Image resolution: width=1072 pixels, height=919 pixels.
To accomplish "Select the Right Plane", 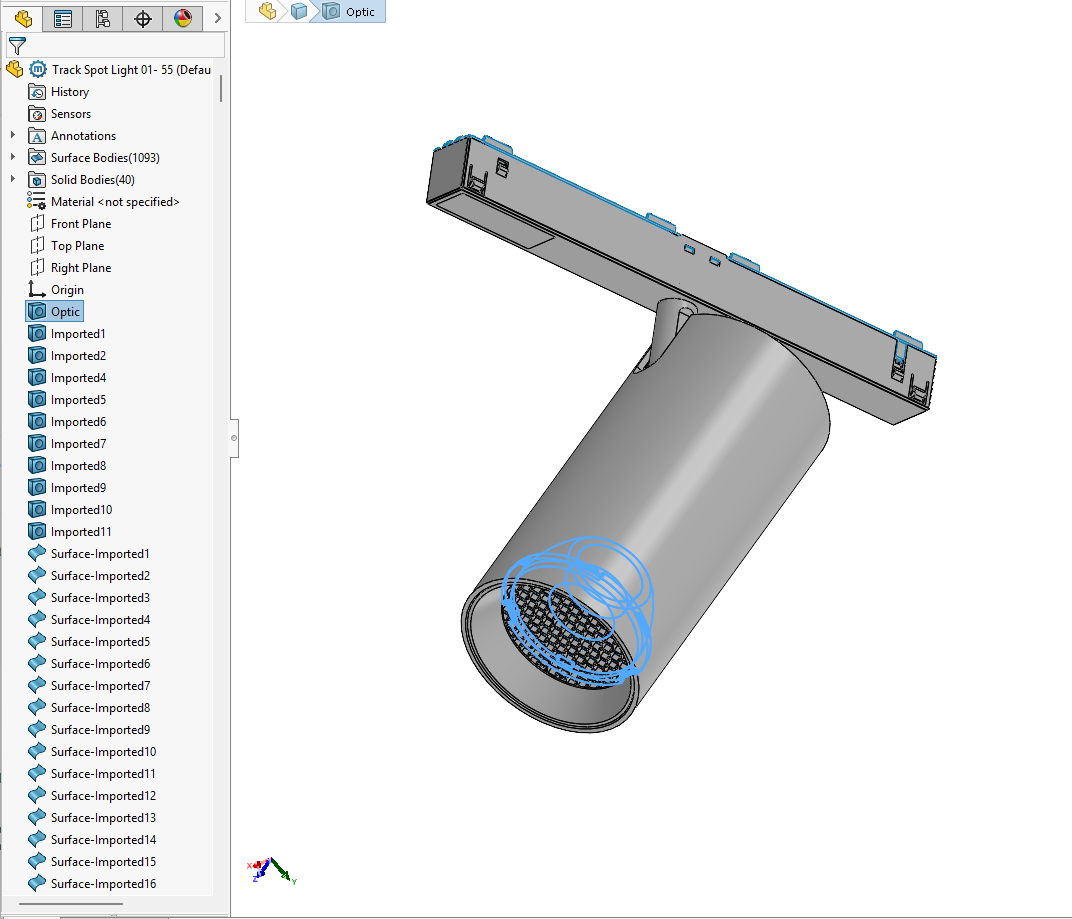I will tap(81, 267).
